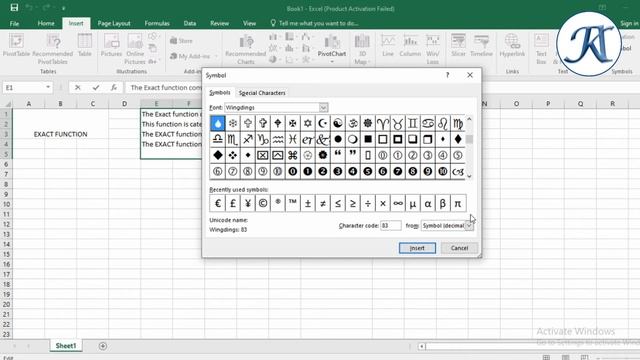Screen dimensions: 640x360
Task: Expand the 'from' Symbol (decimal) dropdown
Action: coord(469,225)
